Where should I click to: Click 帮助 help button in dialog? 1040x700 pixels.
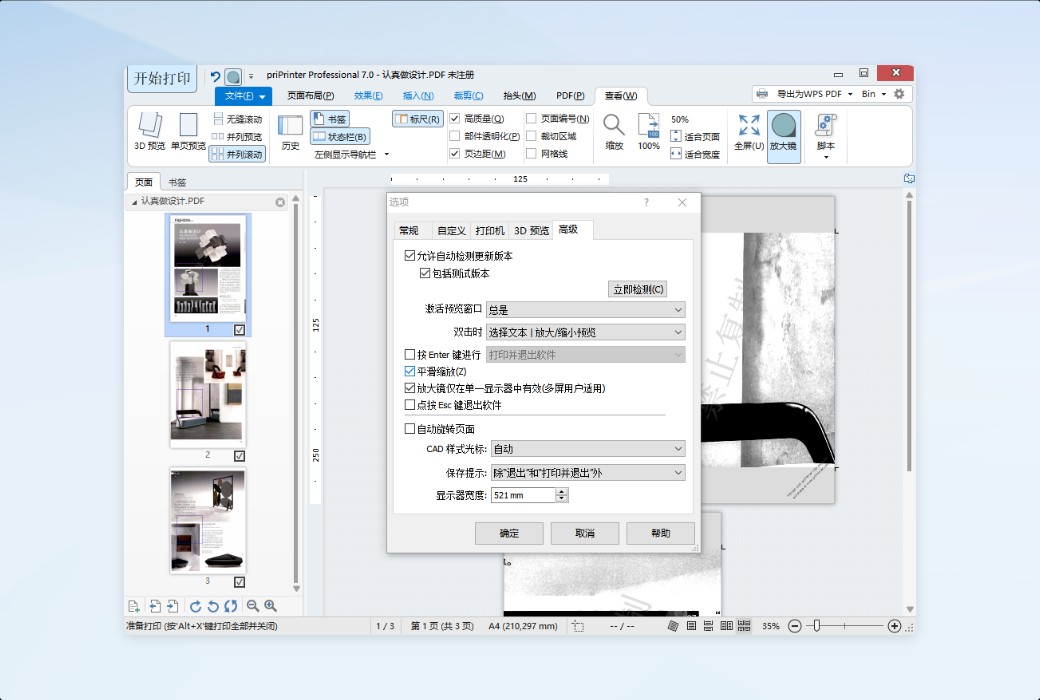[661, 533]
